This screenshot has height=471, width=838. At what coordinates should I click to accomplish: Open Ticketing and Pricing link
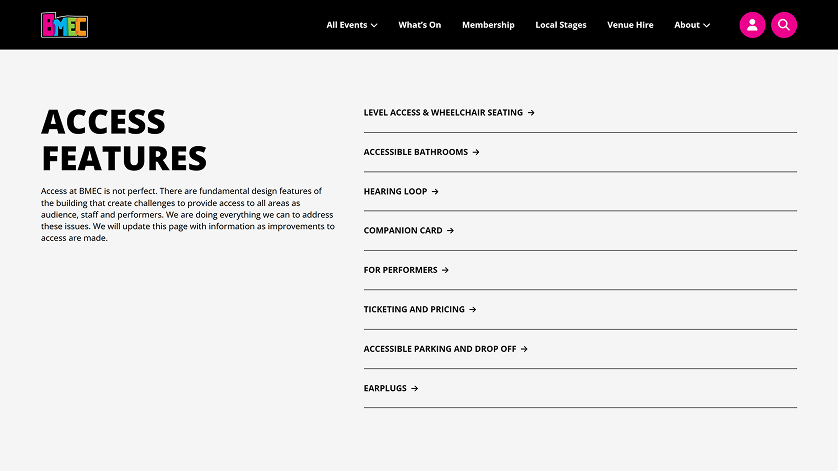(x=420, y=310)
